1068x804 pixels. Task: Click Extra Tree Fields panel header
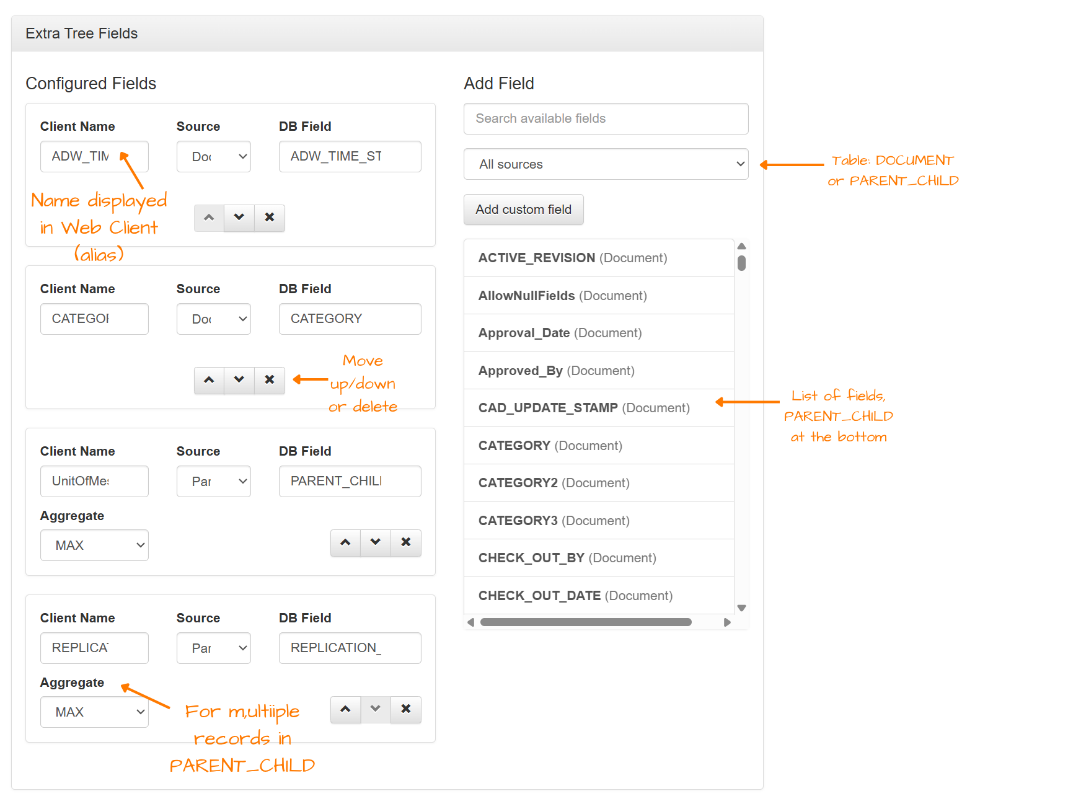tap(387, 33)
